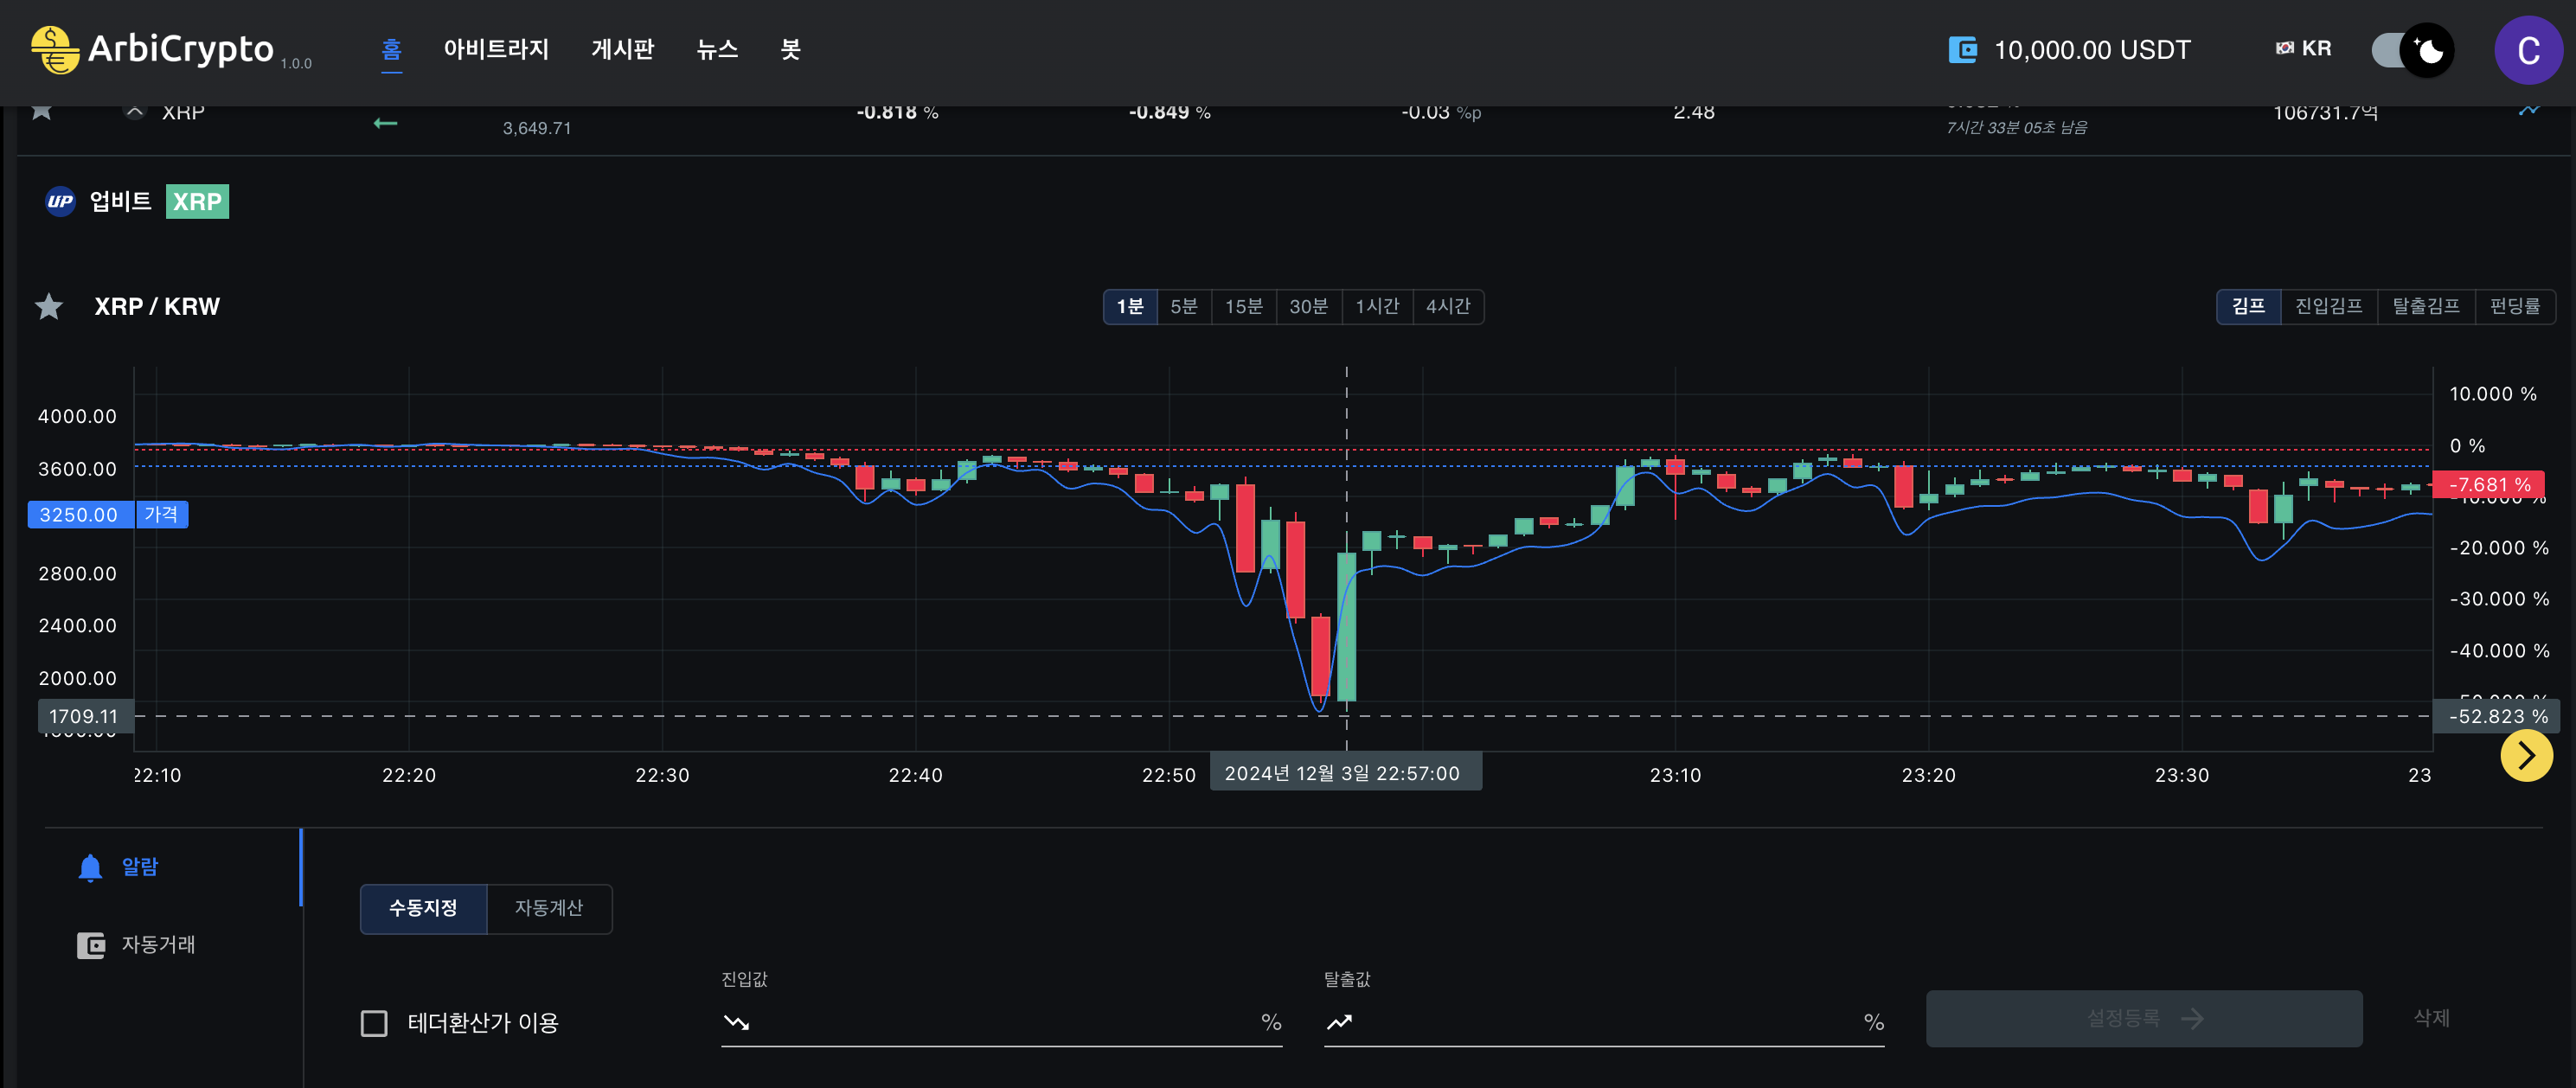Select the 5분 chart interval
2576x1088 pixels.
[1184, 307]
